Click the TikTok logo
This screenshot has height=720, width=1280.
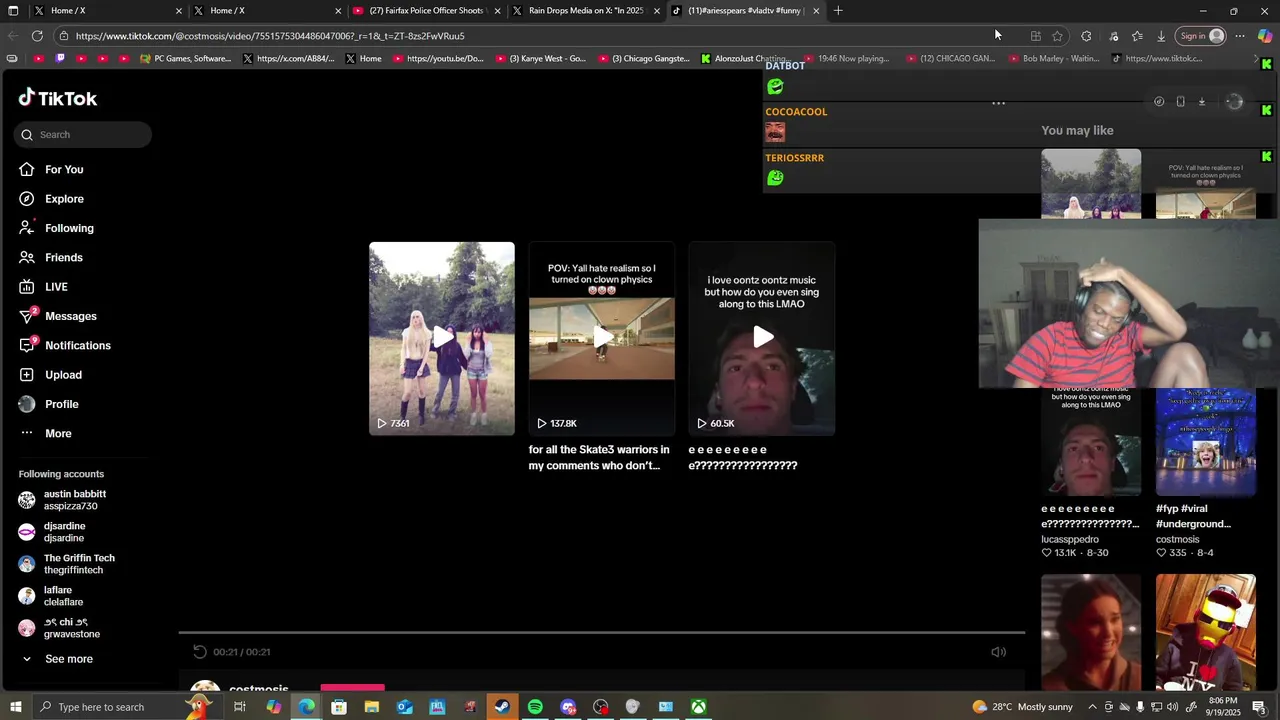(58, 98)
